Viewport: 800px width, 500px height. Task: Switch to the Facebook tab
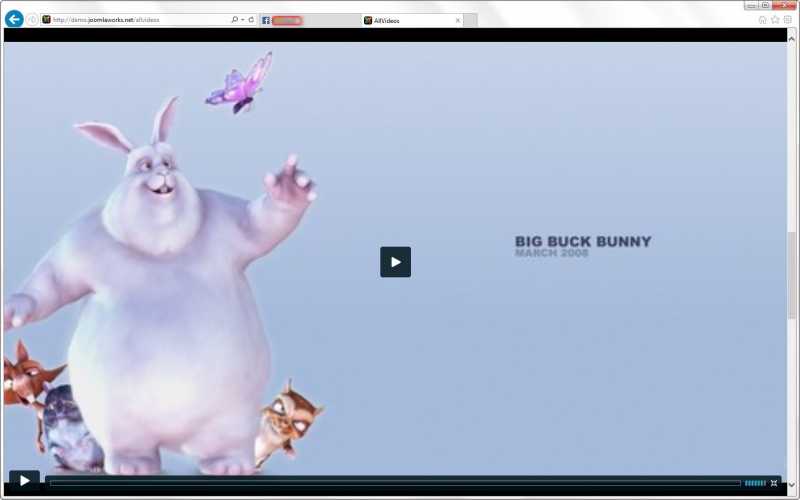point(310,20)
